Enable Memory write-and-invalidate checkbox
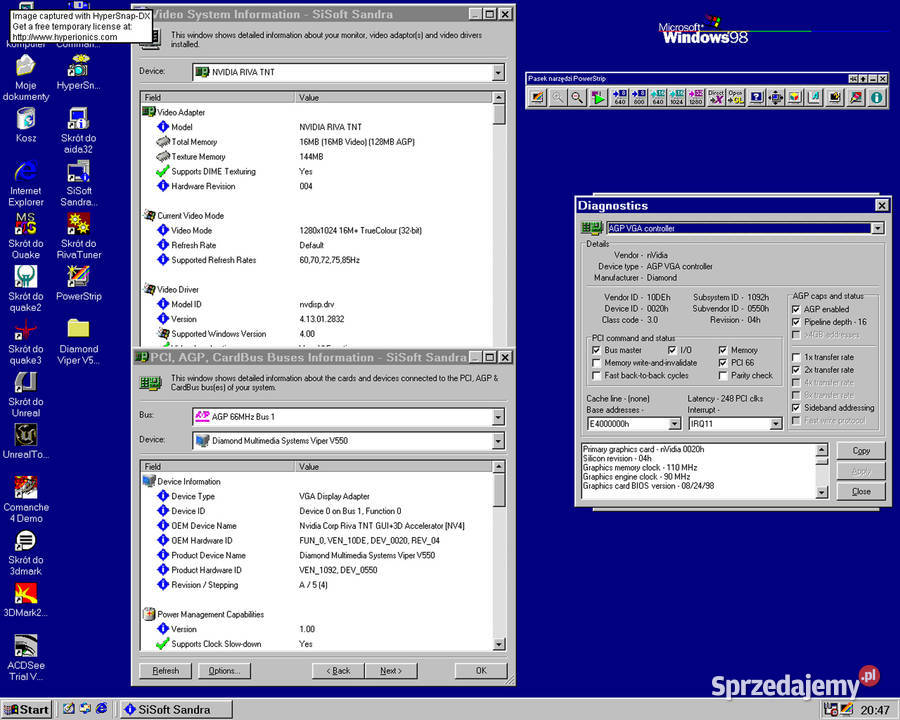The image size is (900, 720). pos(596,363)
